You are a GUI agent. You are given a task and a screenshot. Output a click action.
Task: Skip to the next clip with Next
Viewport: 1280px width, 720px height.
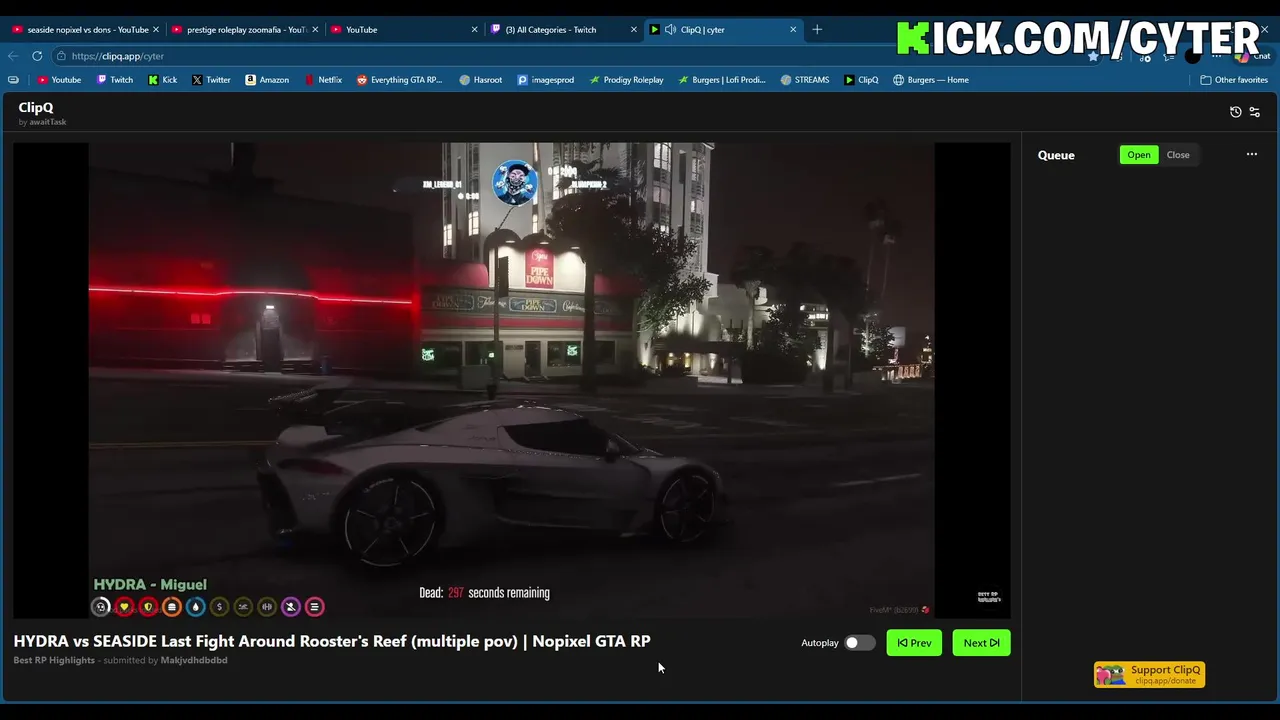(x=981, y=643)
